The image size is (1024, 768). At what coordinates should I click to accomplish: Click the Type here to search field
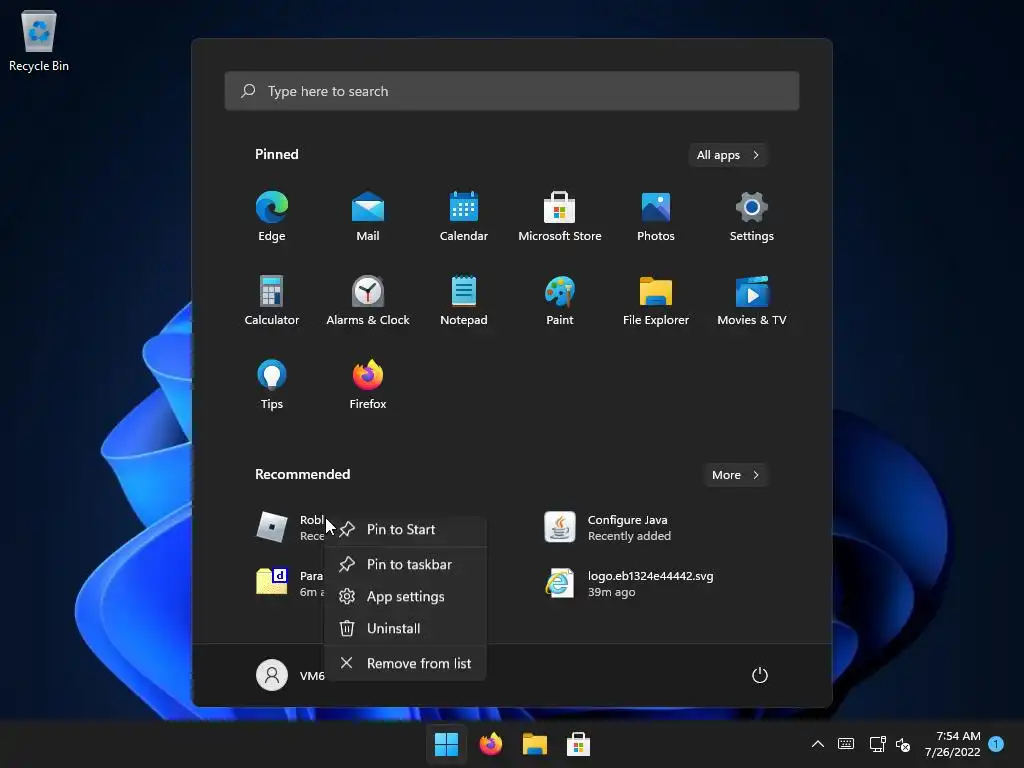512,91
